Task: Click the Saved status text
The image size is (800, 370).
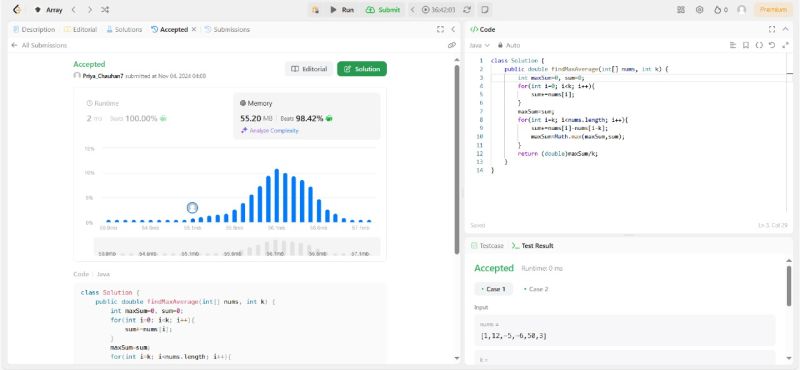Action: [x=478, y=225]
